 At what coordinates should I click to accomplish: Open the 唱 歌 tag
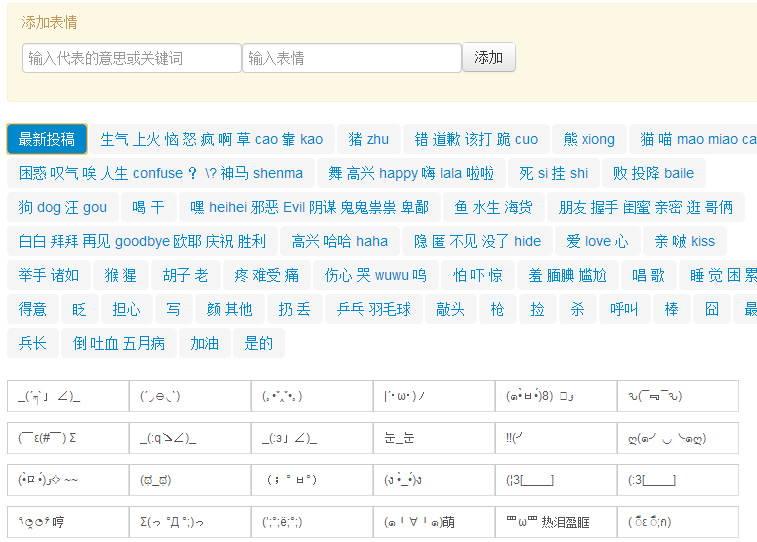coord(648,275)
